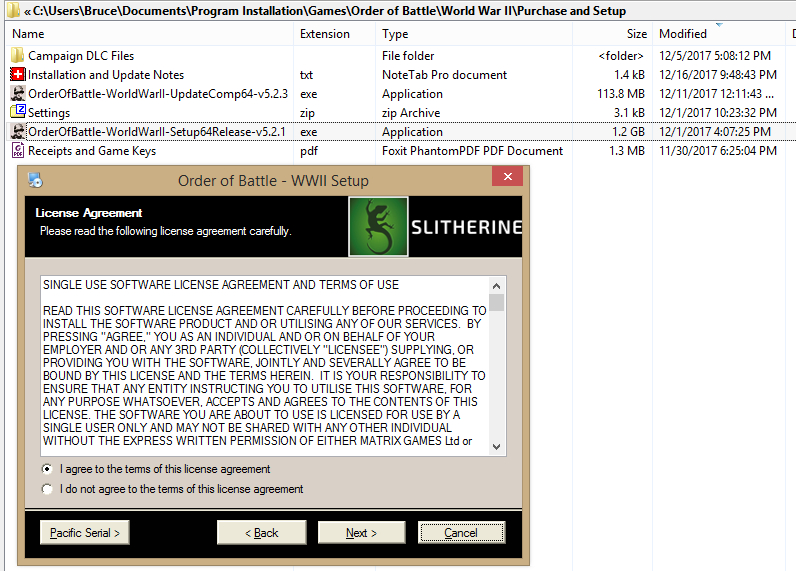Select the 'Campaign DLC Files' folder name
The image size is (796, 571).
click(x=81, y=56)
